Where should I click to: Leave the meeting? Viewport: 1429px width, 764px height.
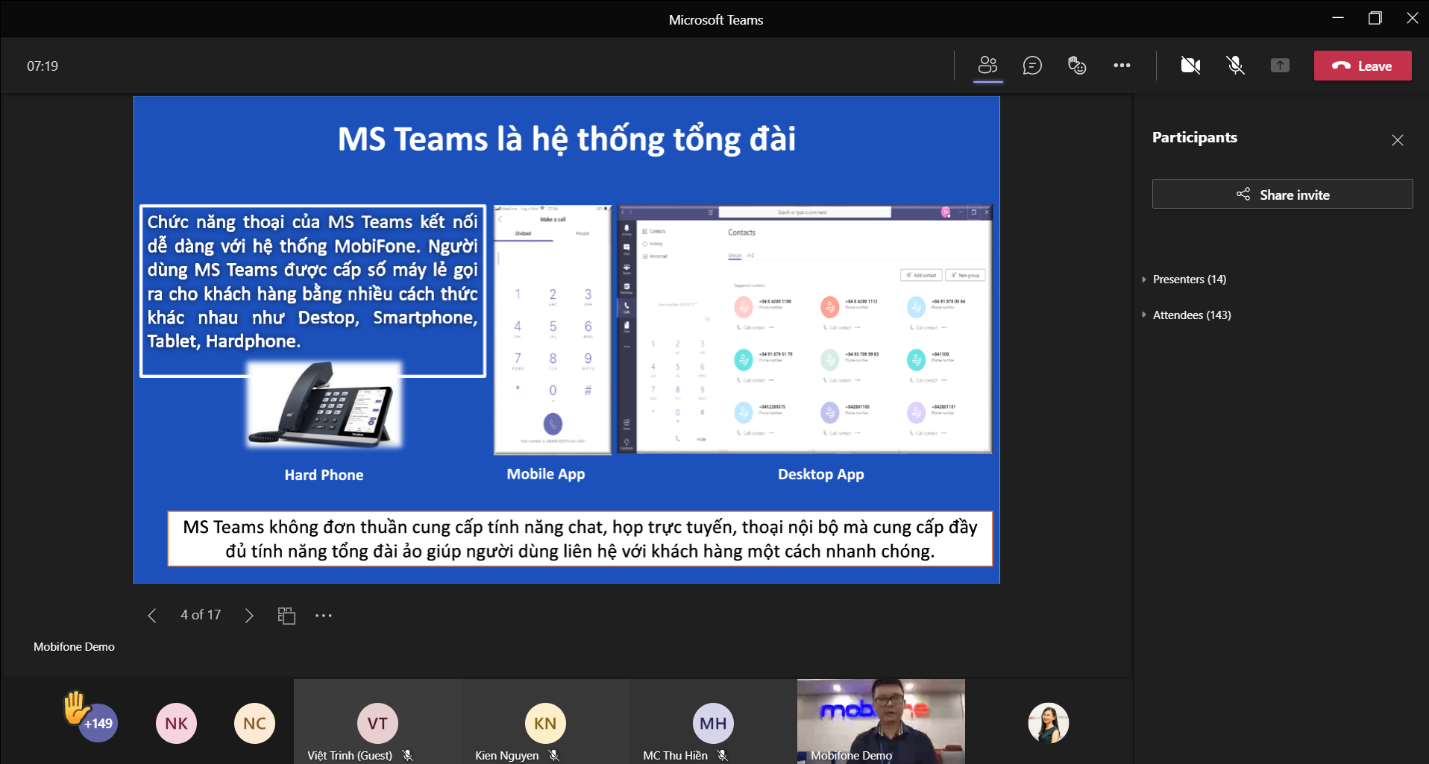pos(1363,66)
